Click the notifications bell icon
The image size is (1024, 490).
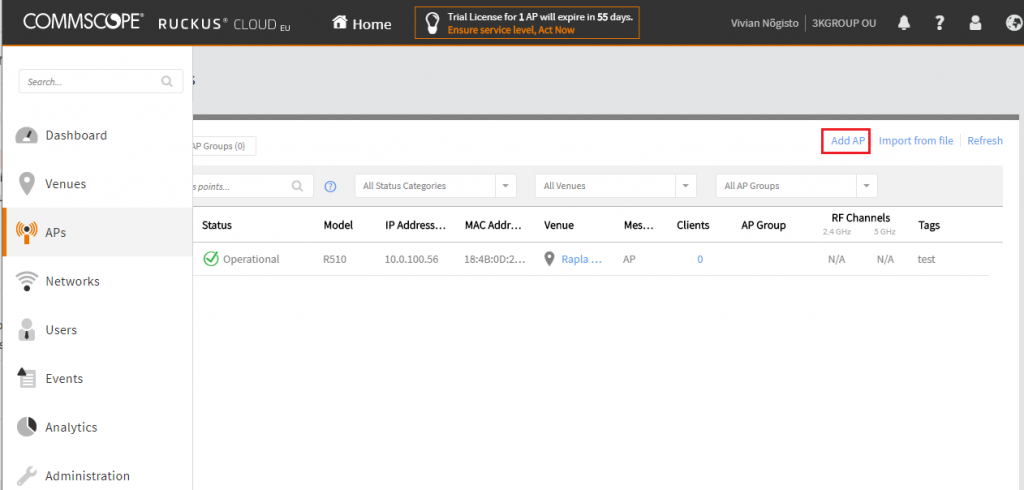pyautogui.click(x=904, y=23)
